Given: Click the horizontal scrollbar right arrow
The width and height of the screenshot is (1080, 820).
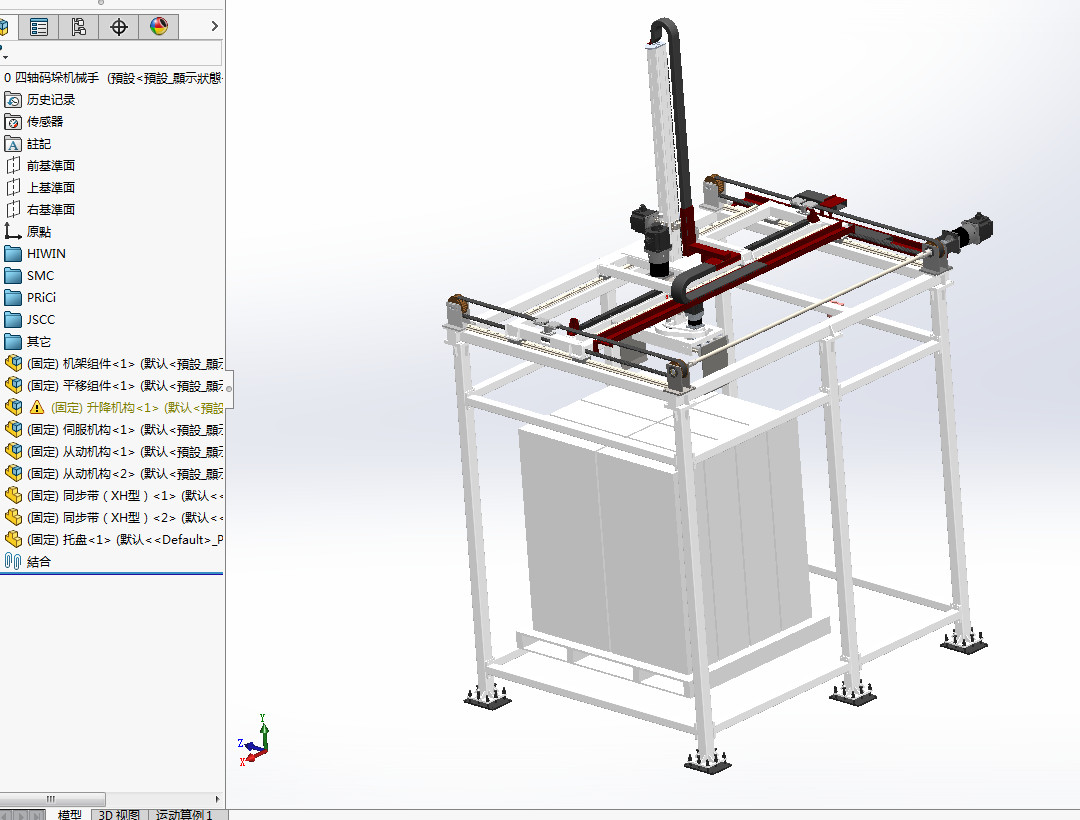Looking at the screenshot, I should (x=218, y=799).
